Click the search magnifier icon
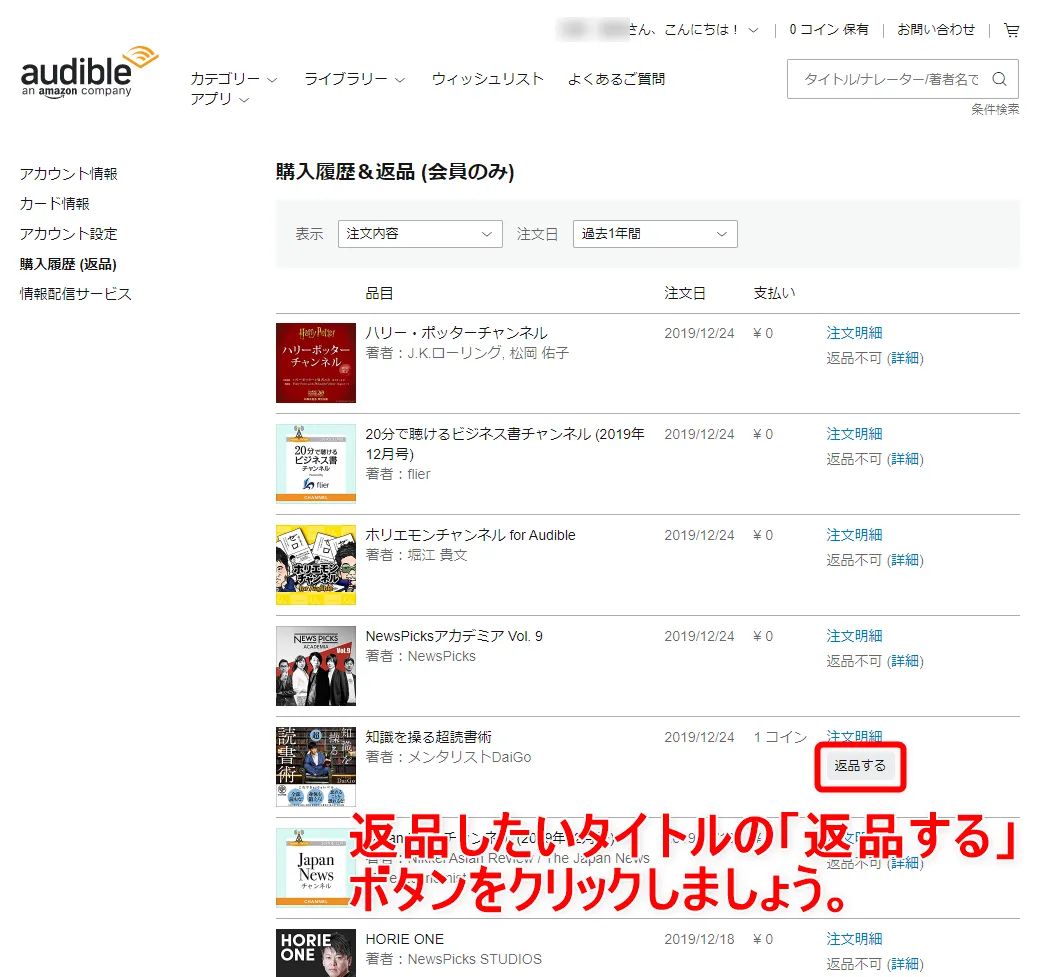Image resolution: width=1050 pixels, height=977 pixels. 999,79
